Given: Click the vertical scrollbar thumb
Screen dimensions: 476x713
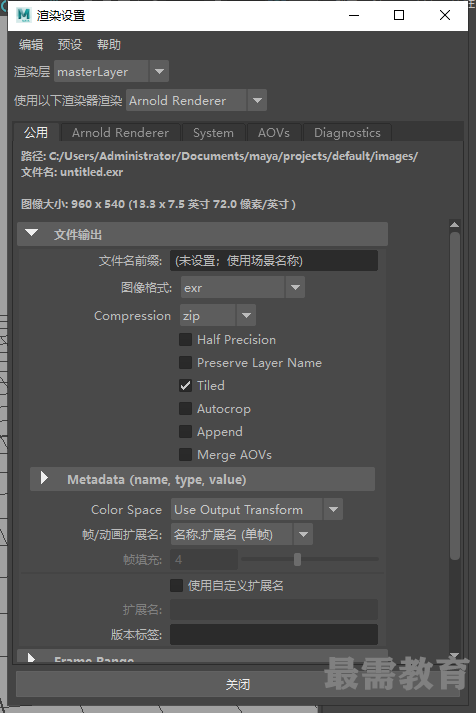Looking at the screenshot, I should [x=454, y=396].
